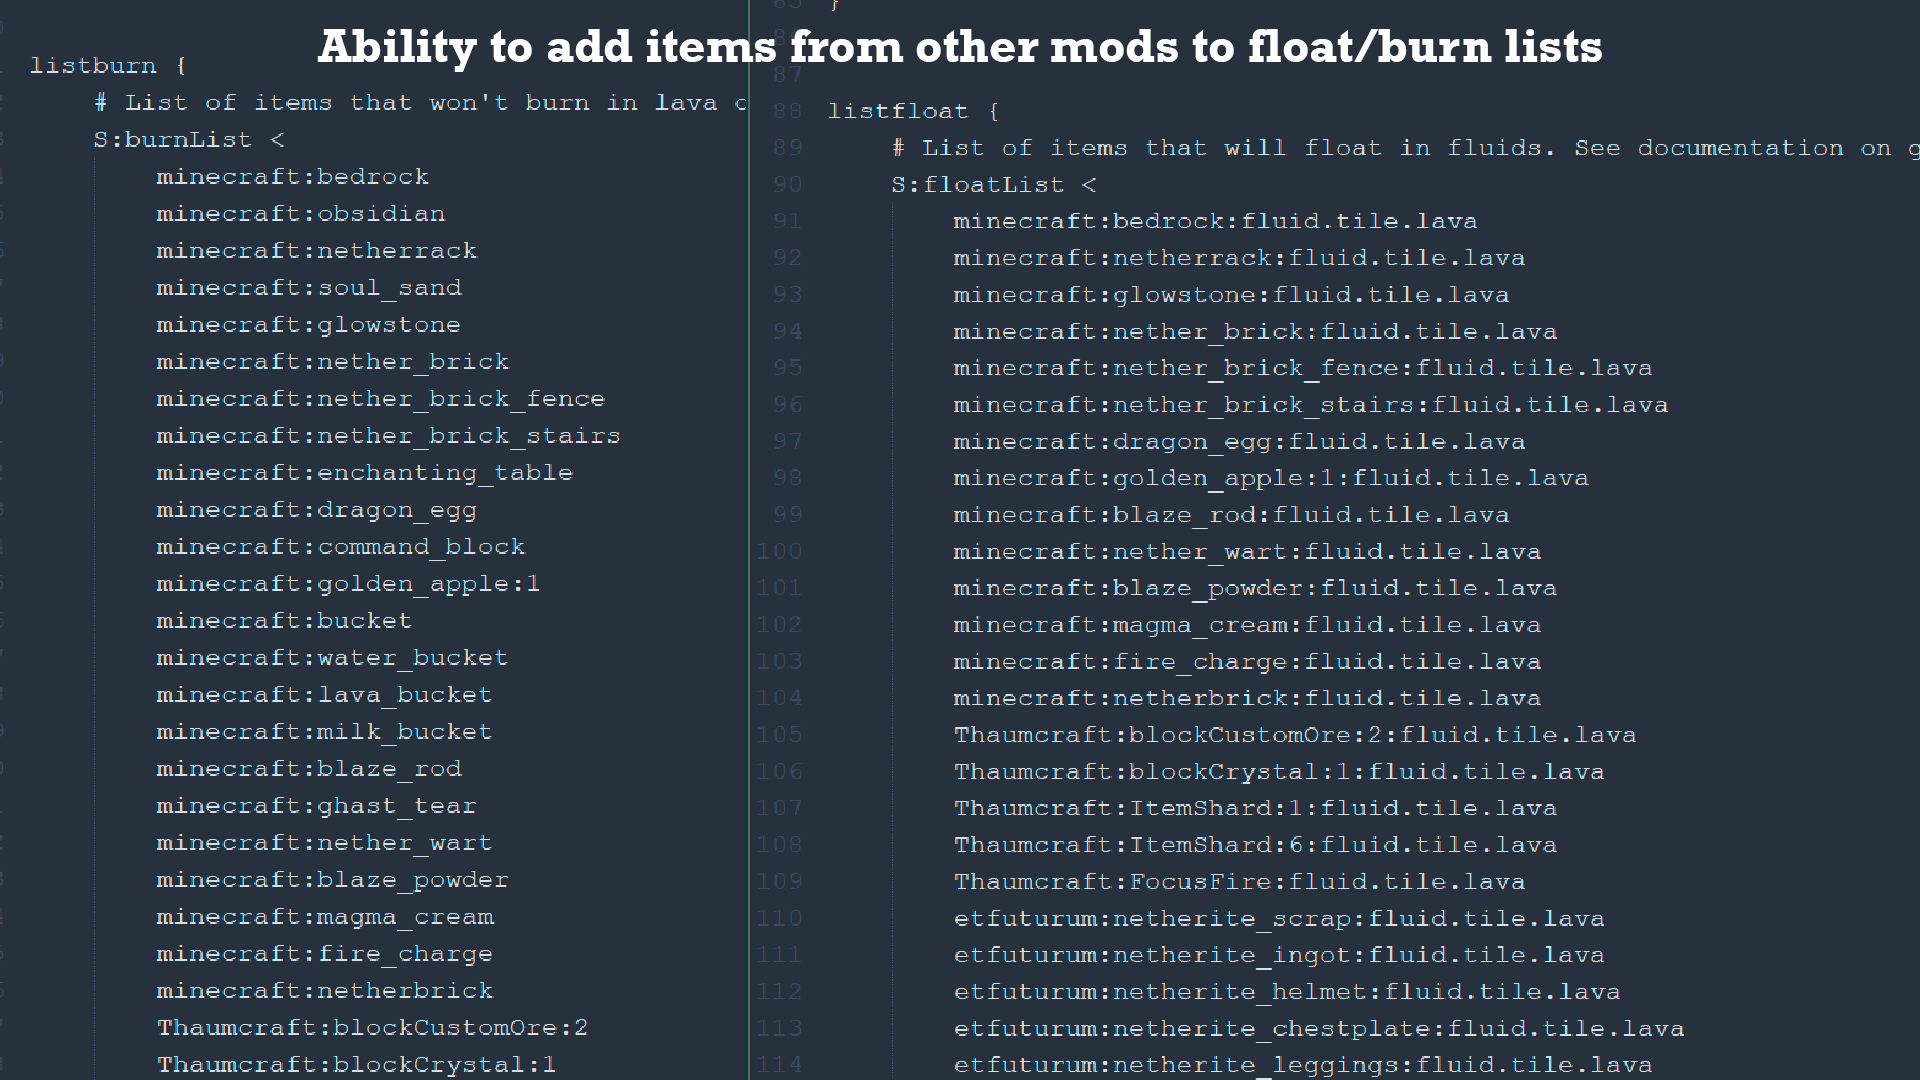1920x1080 pixels.
Task: Click the minecraft:dragon_egg:fluid.tile.lava entry
Action: tap(1239, 442)
